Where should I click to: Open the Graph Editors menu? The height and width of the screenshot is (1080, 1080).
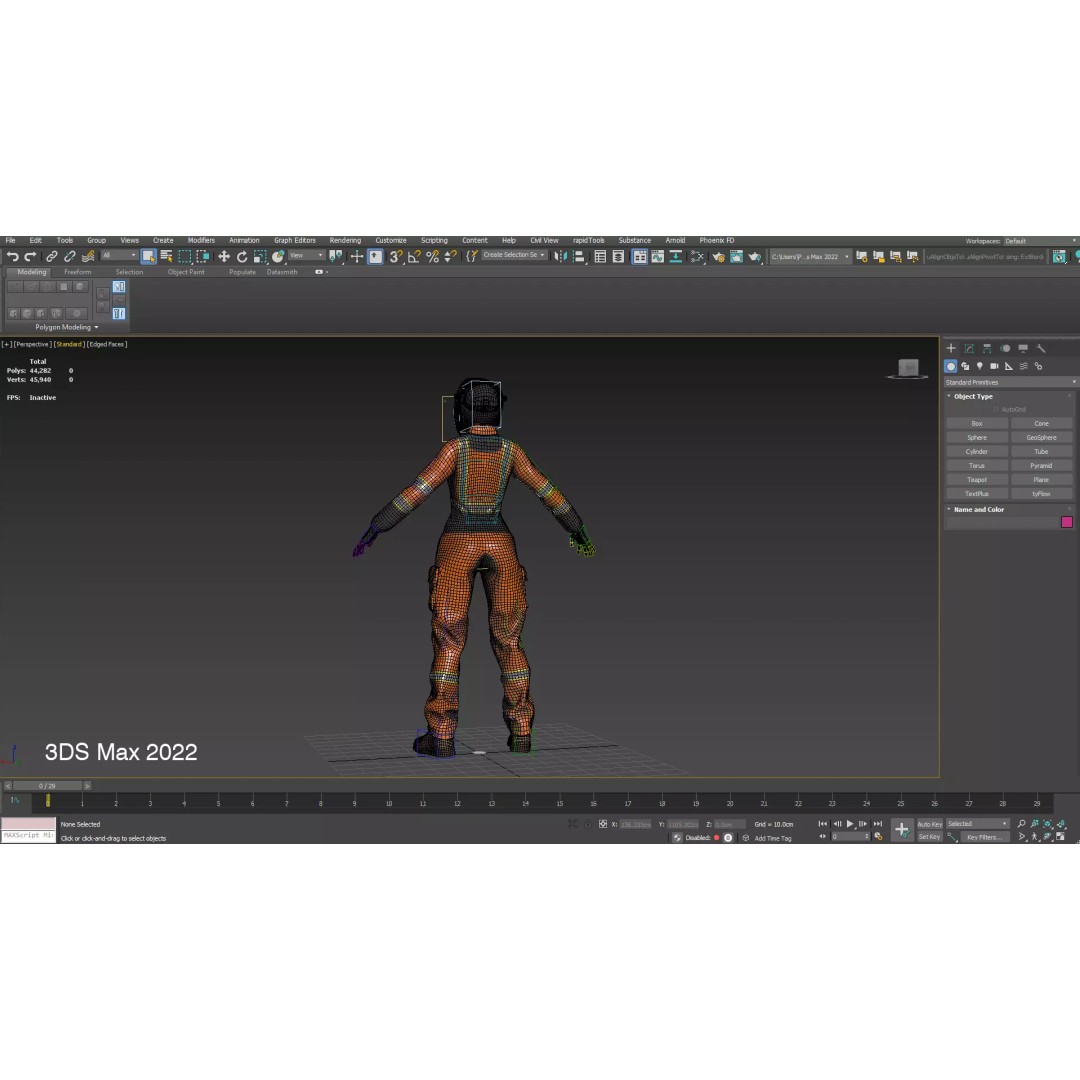pos(295,240)
